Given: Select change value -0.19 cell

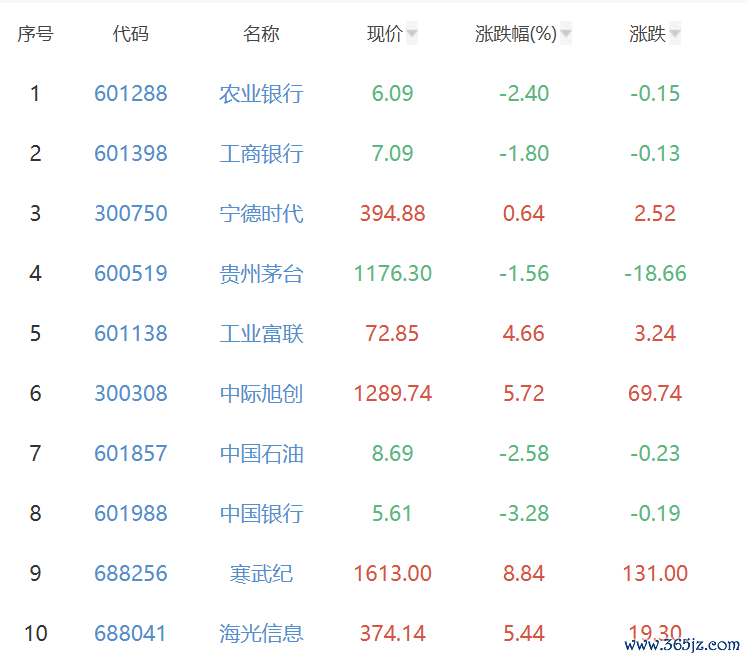Looking at the screenshot, I should (655, 514).
